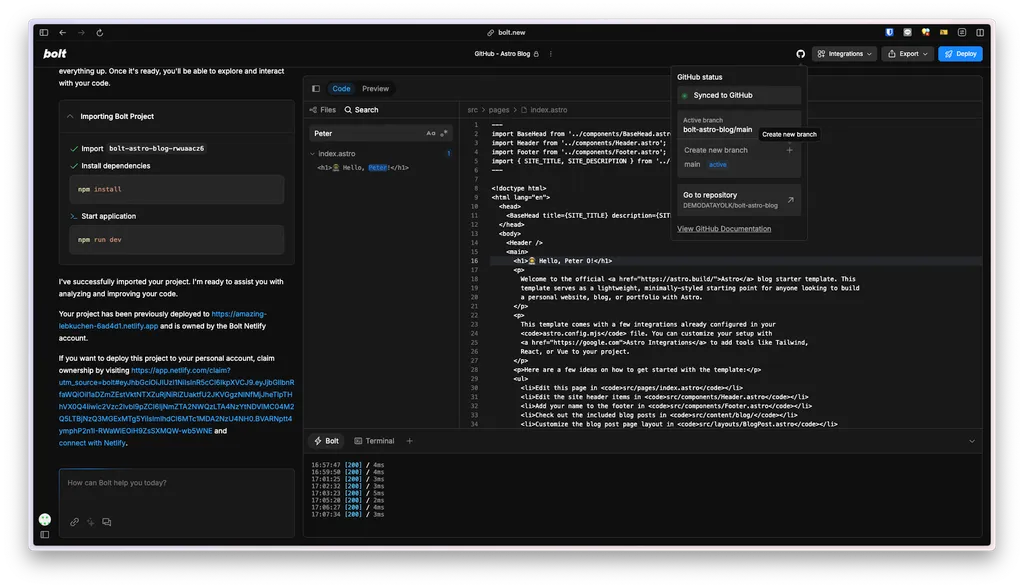Open the Export dropdown
The image size is (1024, 588).
[x=907, y=54]
